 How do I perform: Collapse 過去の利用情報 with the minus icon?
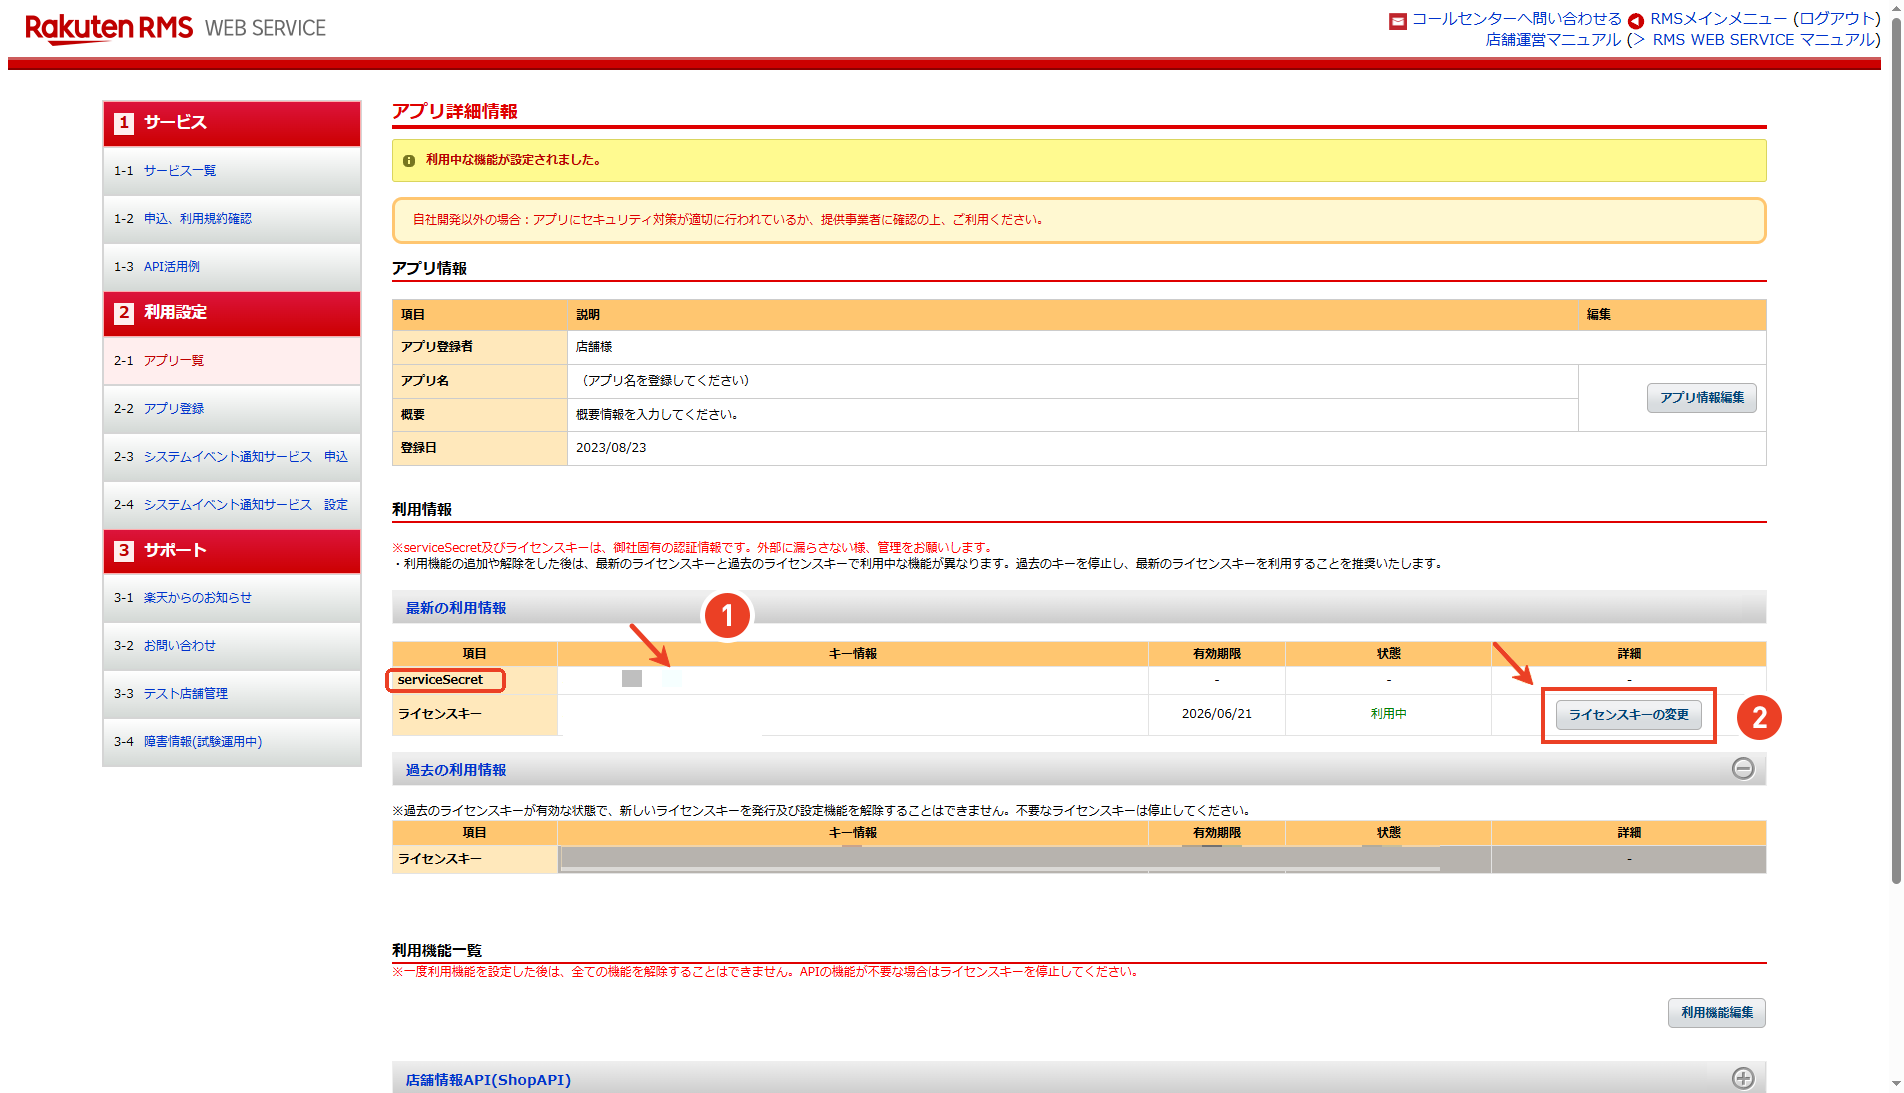(1743, 768)
